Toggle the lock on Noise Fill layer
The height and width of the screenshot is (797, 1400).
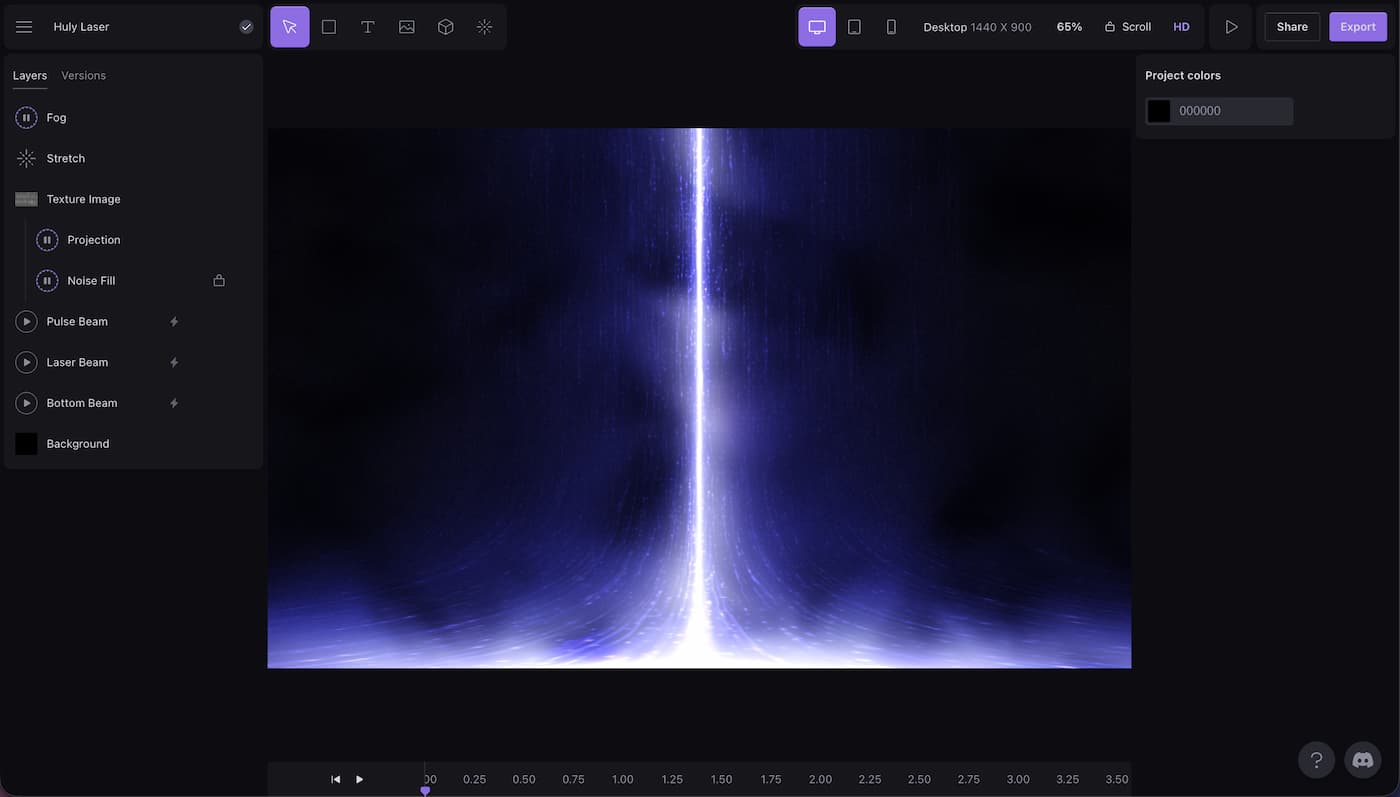(219, 281)
